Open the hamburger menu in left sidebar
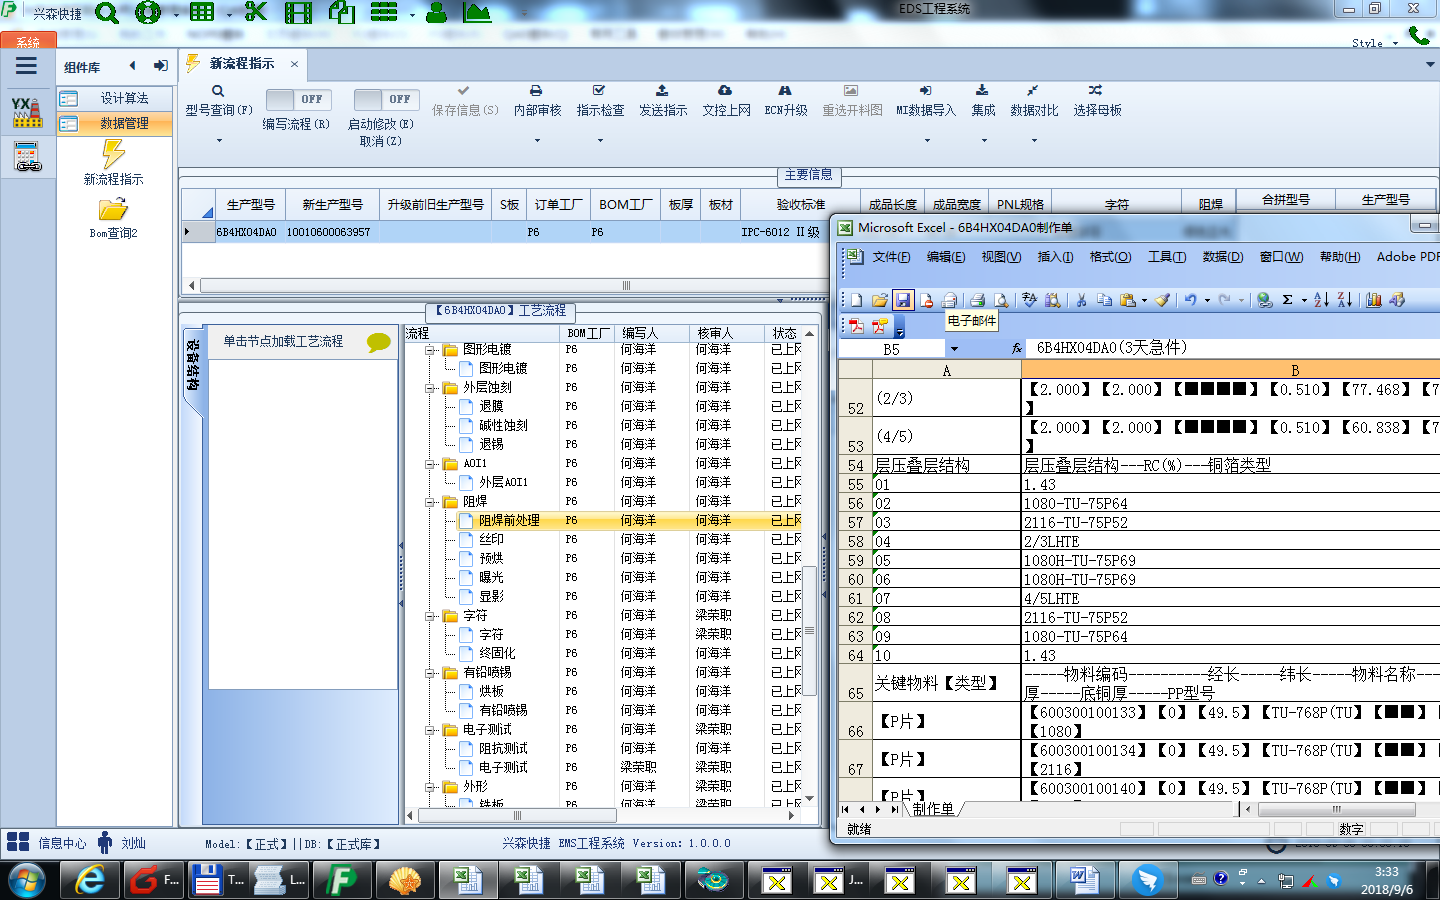The width and height of the screenshot is (1440, 900). [x=26, y=66]
